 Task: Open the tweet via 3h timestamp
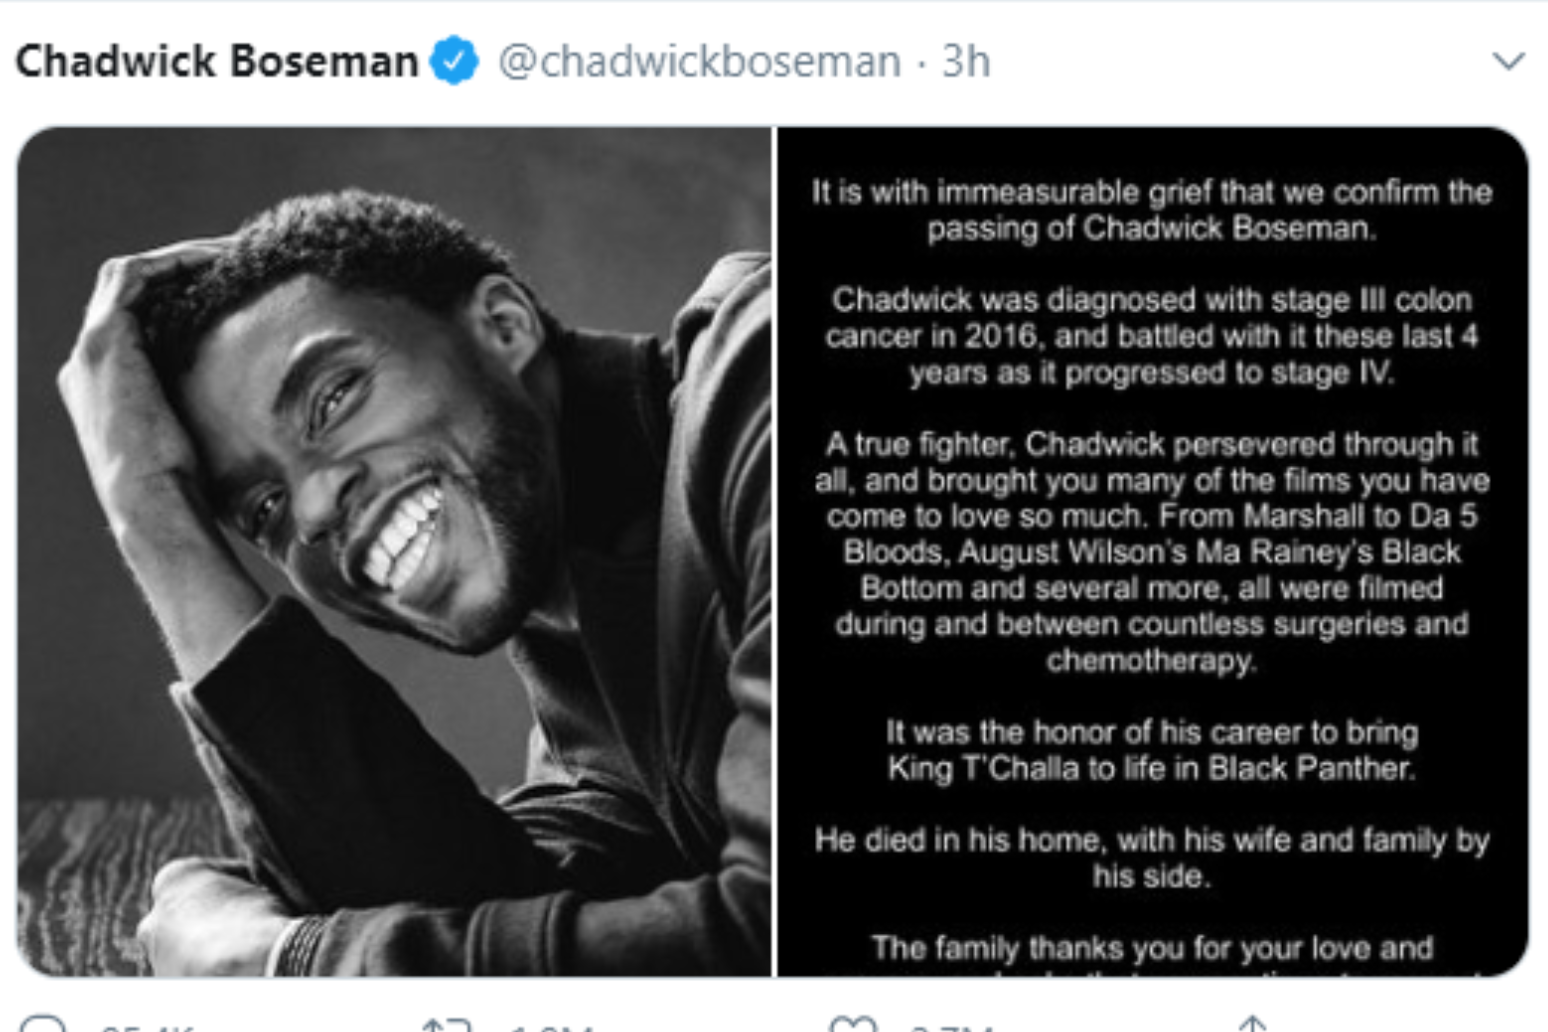(965, 62)
